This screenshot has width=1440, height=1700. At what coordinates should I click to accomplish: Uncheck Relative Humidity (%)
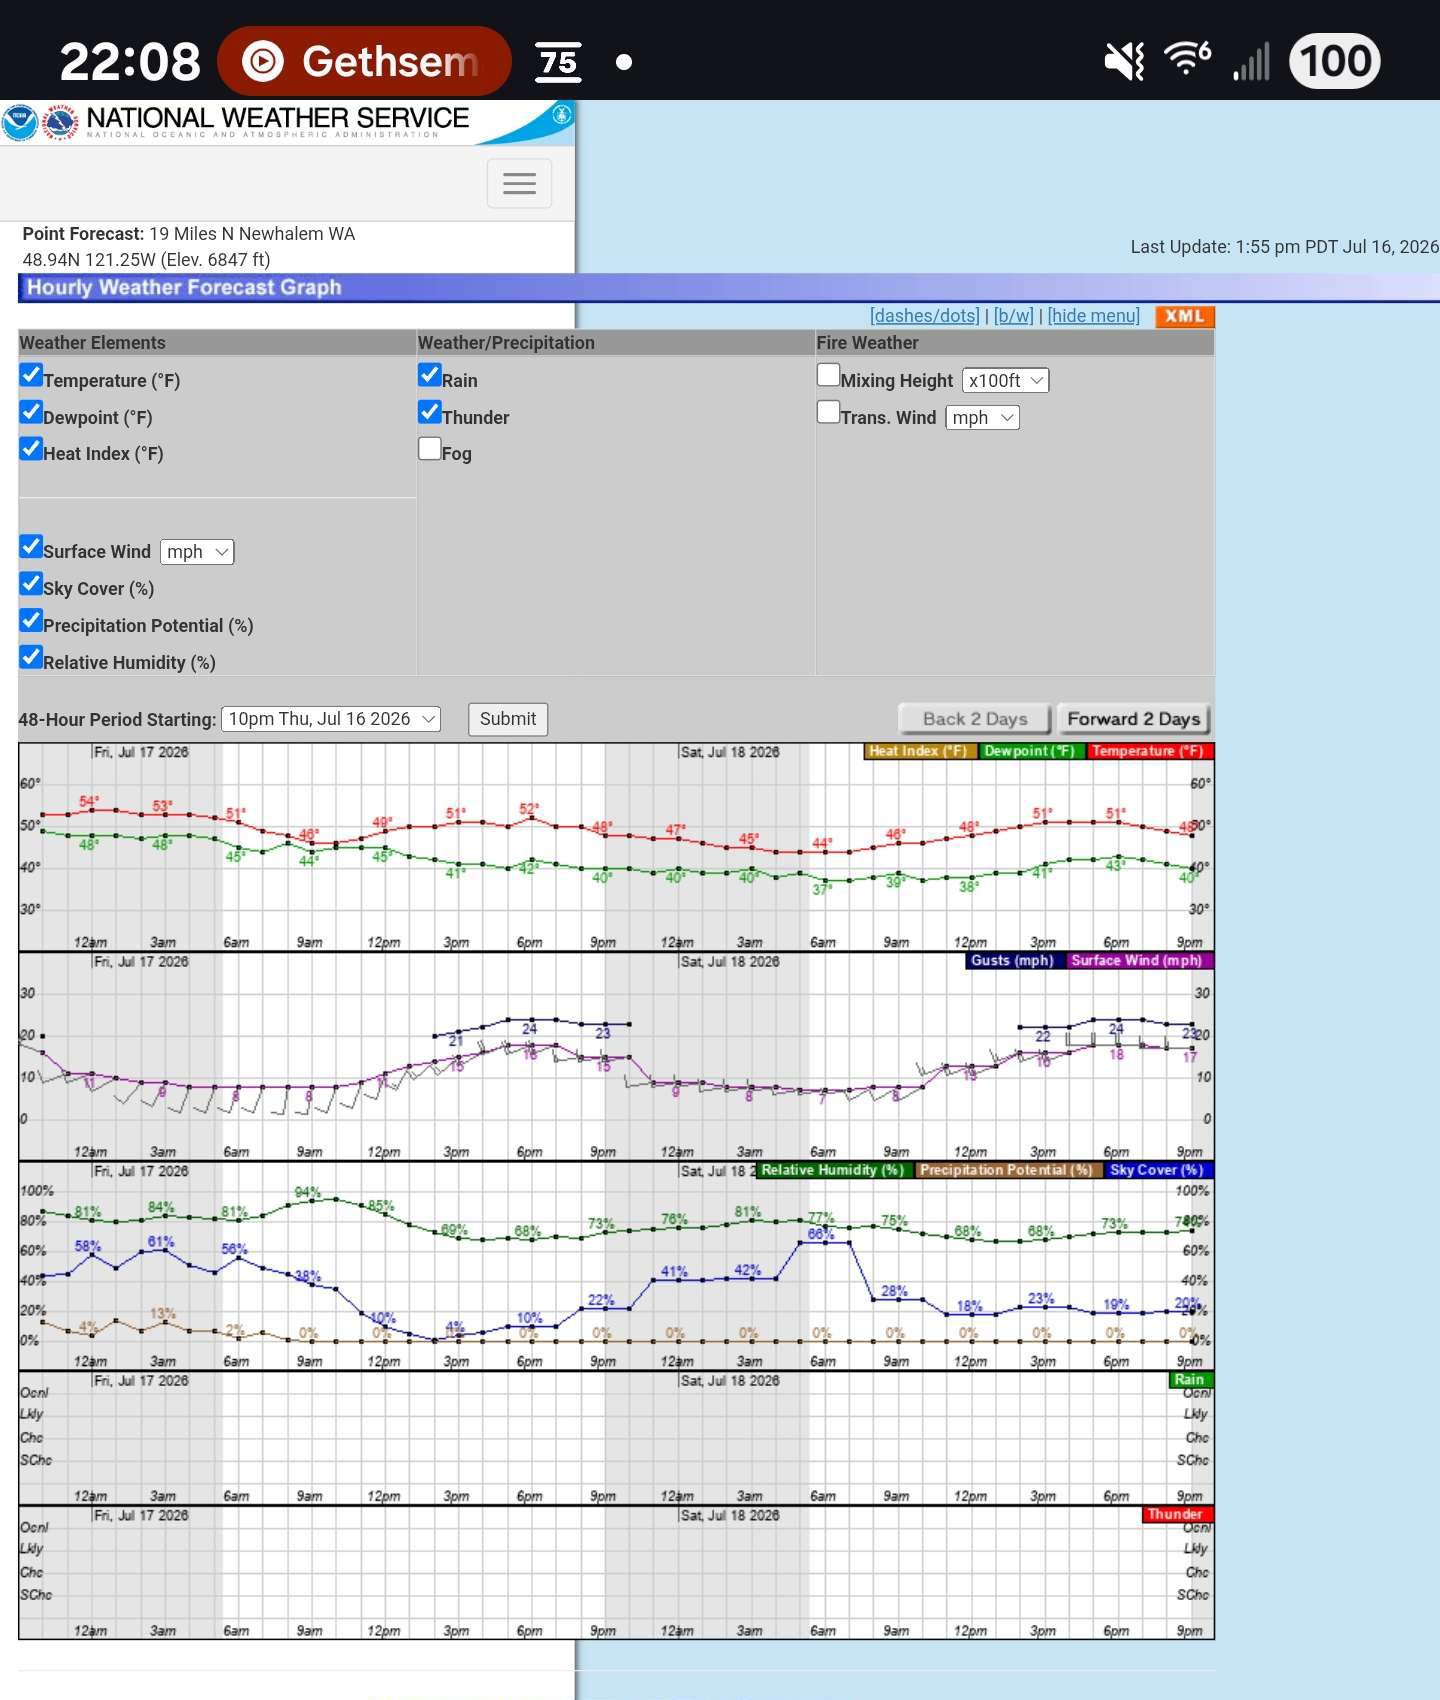point(31,658)
